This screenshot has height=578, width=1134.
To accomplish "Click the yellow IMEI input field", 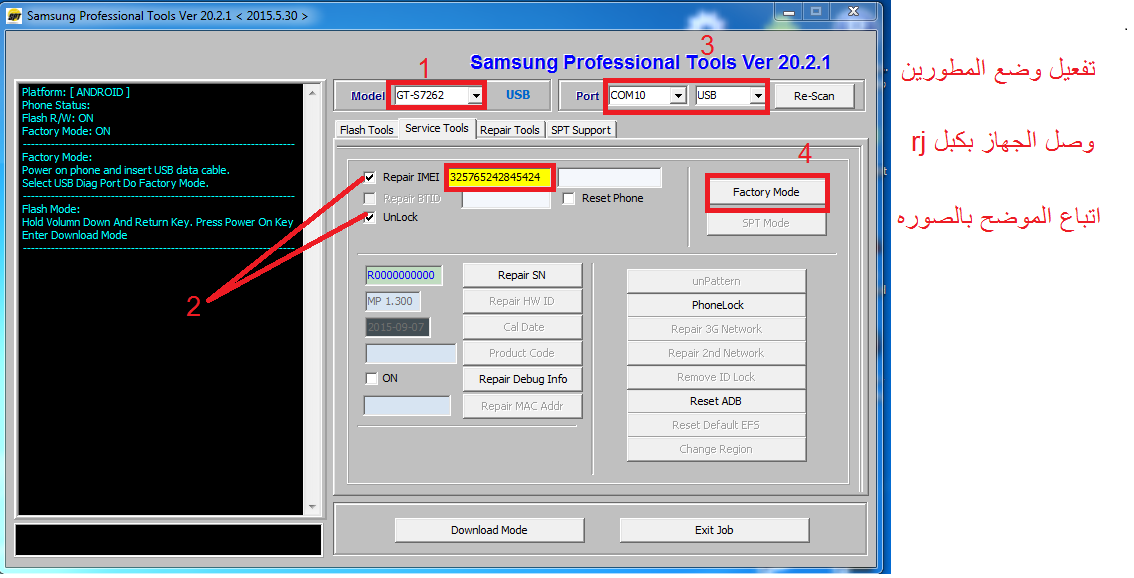I will (x=500, y=177).
